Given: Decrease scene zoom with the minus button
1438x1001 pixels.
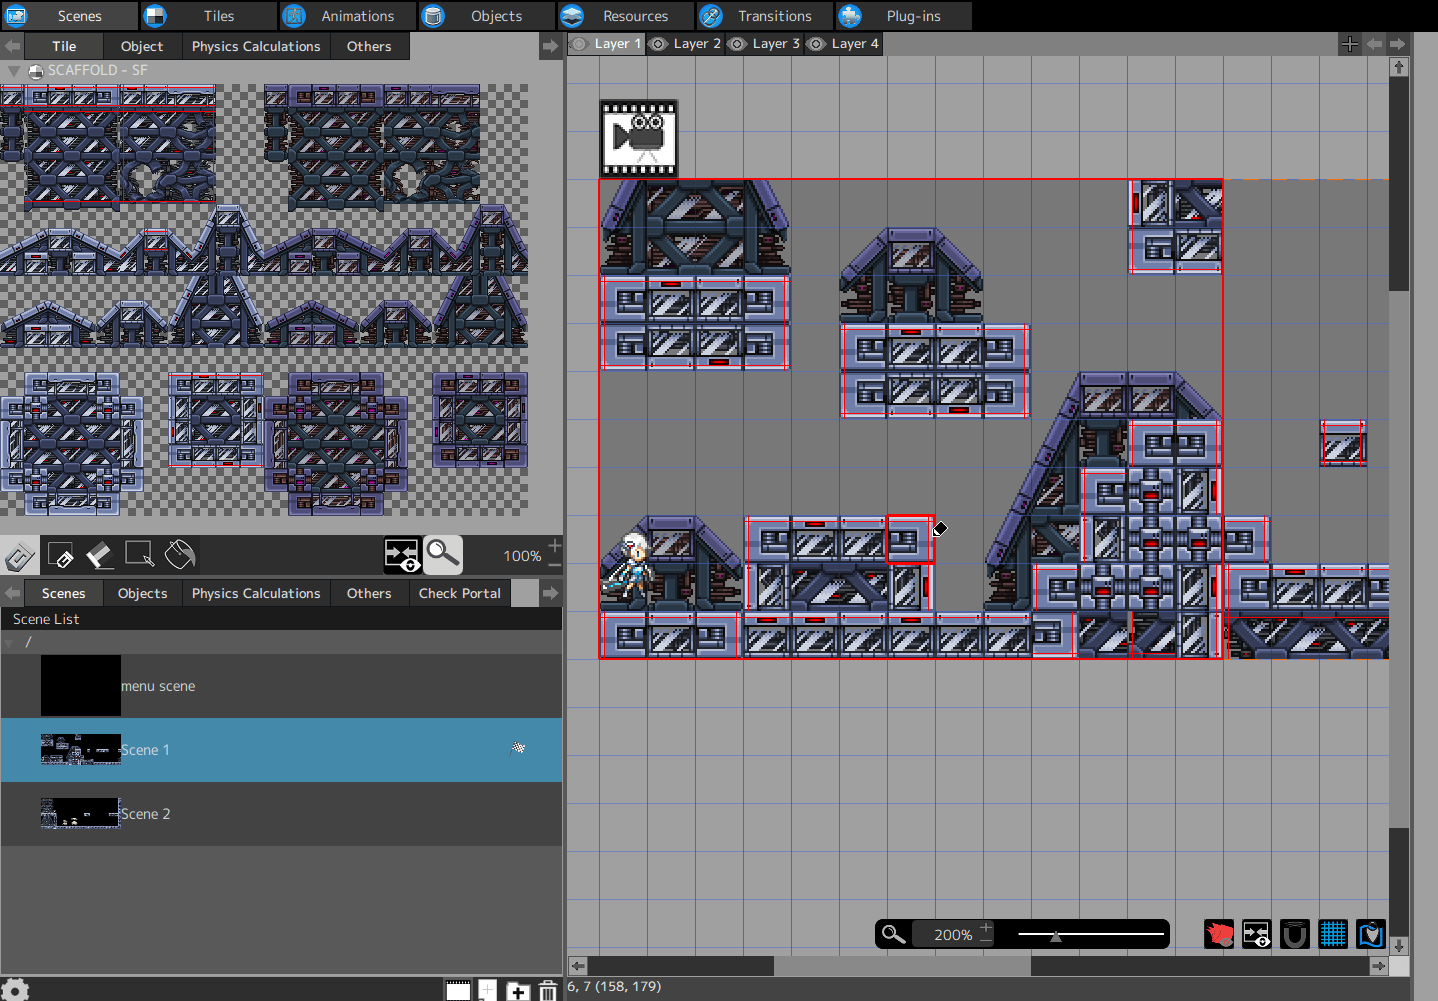Looking at the screenshot, I should [986, 942].
